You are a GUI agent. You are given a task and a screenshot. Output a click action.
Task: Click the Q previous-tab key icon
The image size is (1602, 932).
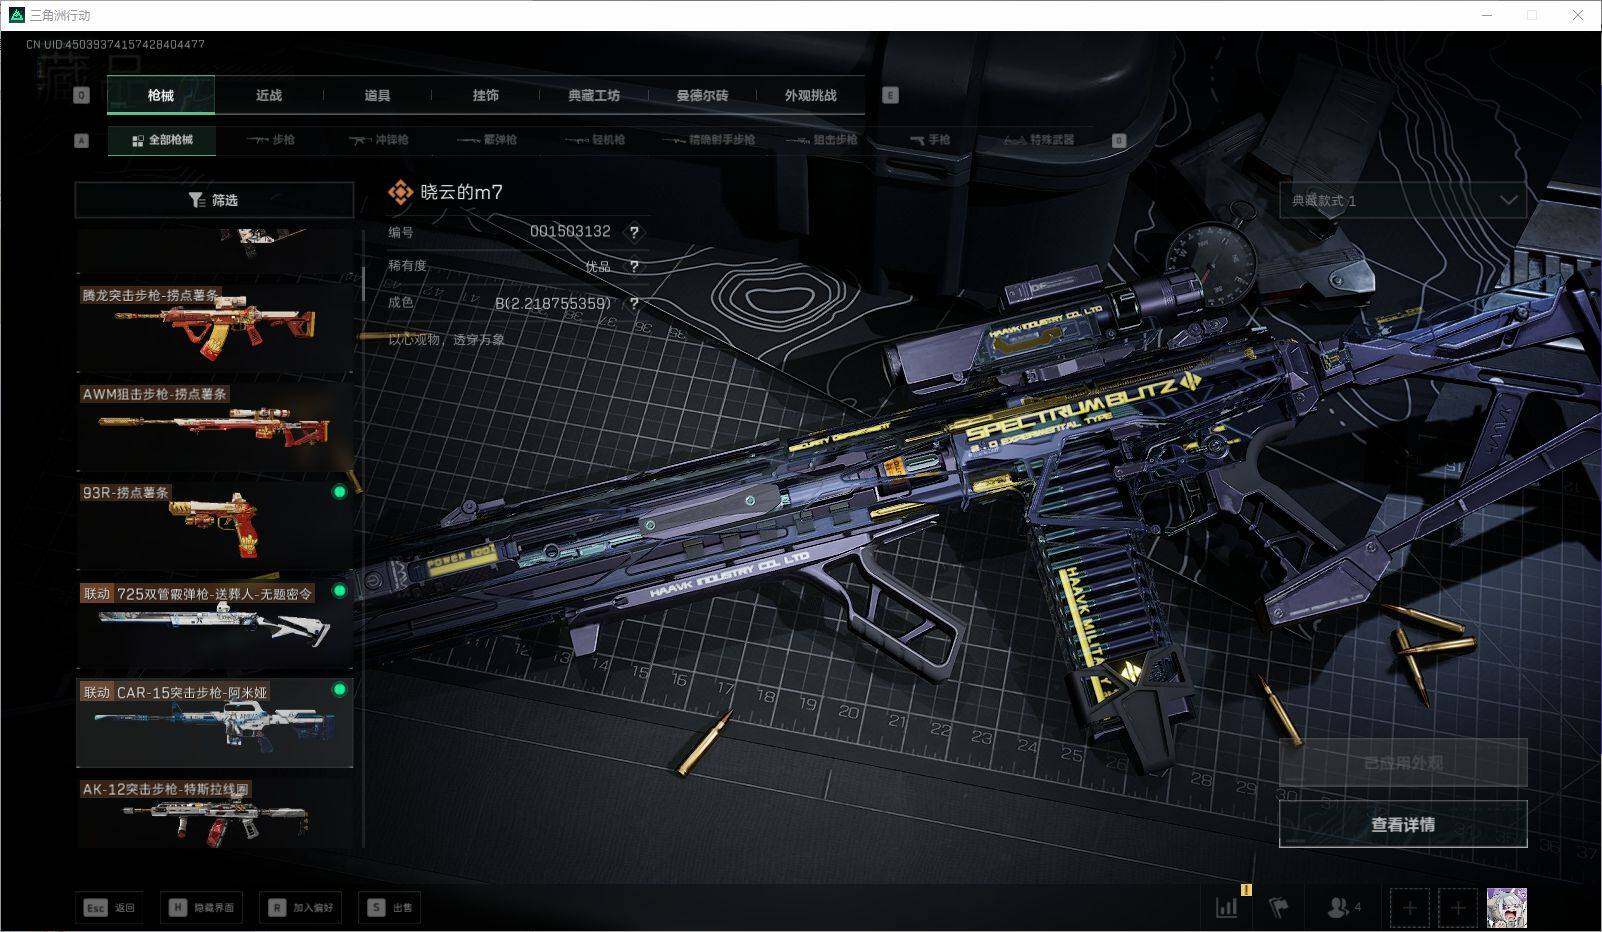(x=81, y=95)
